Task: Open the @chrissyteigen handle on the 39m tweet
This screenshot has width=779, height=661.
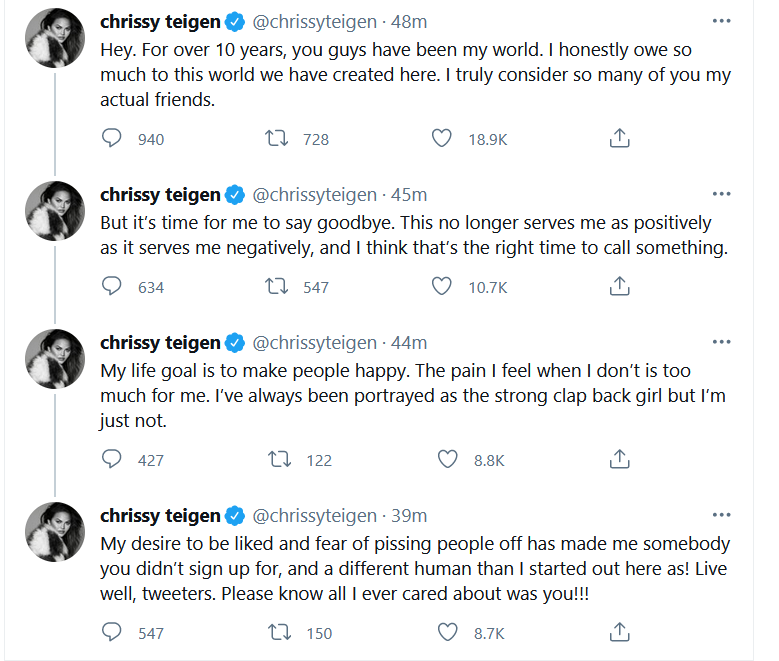Action: pyautogui.click(x=315, y=516)
